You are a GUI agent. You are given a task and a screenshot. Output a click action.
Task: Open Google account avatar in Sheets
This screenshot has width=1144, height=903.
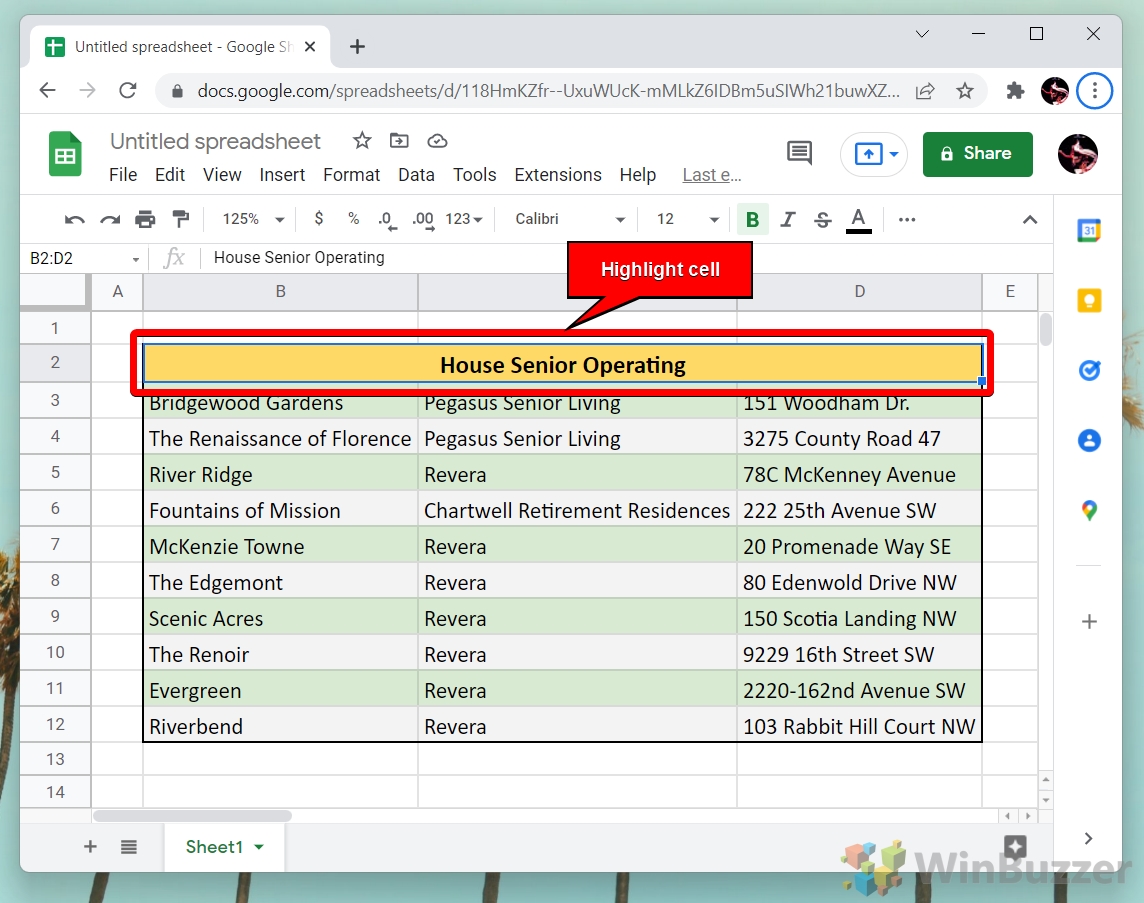(x=1078, y=154)
